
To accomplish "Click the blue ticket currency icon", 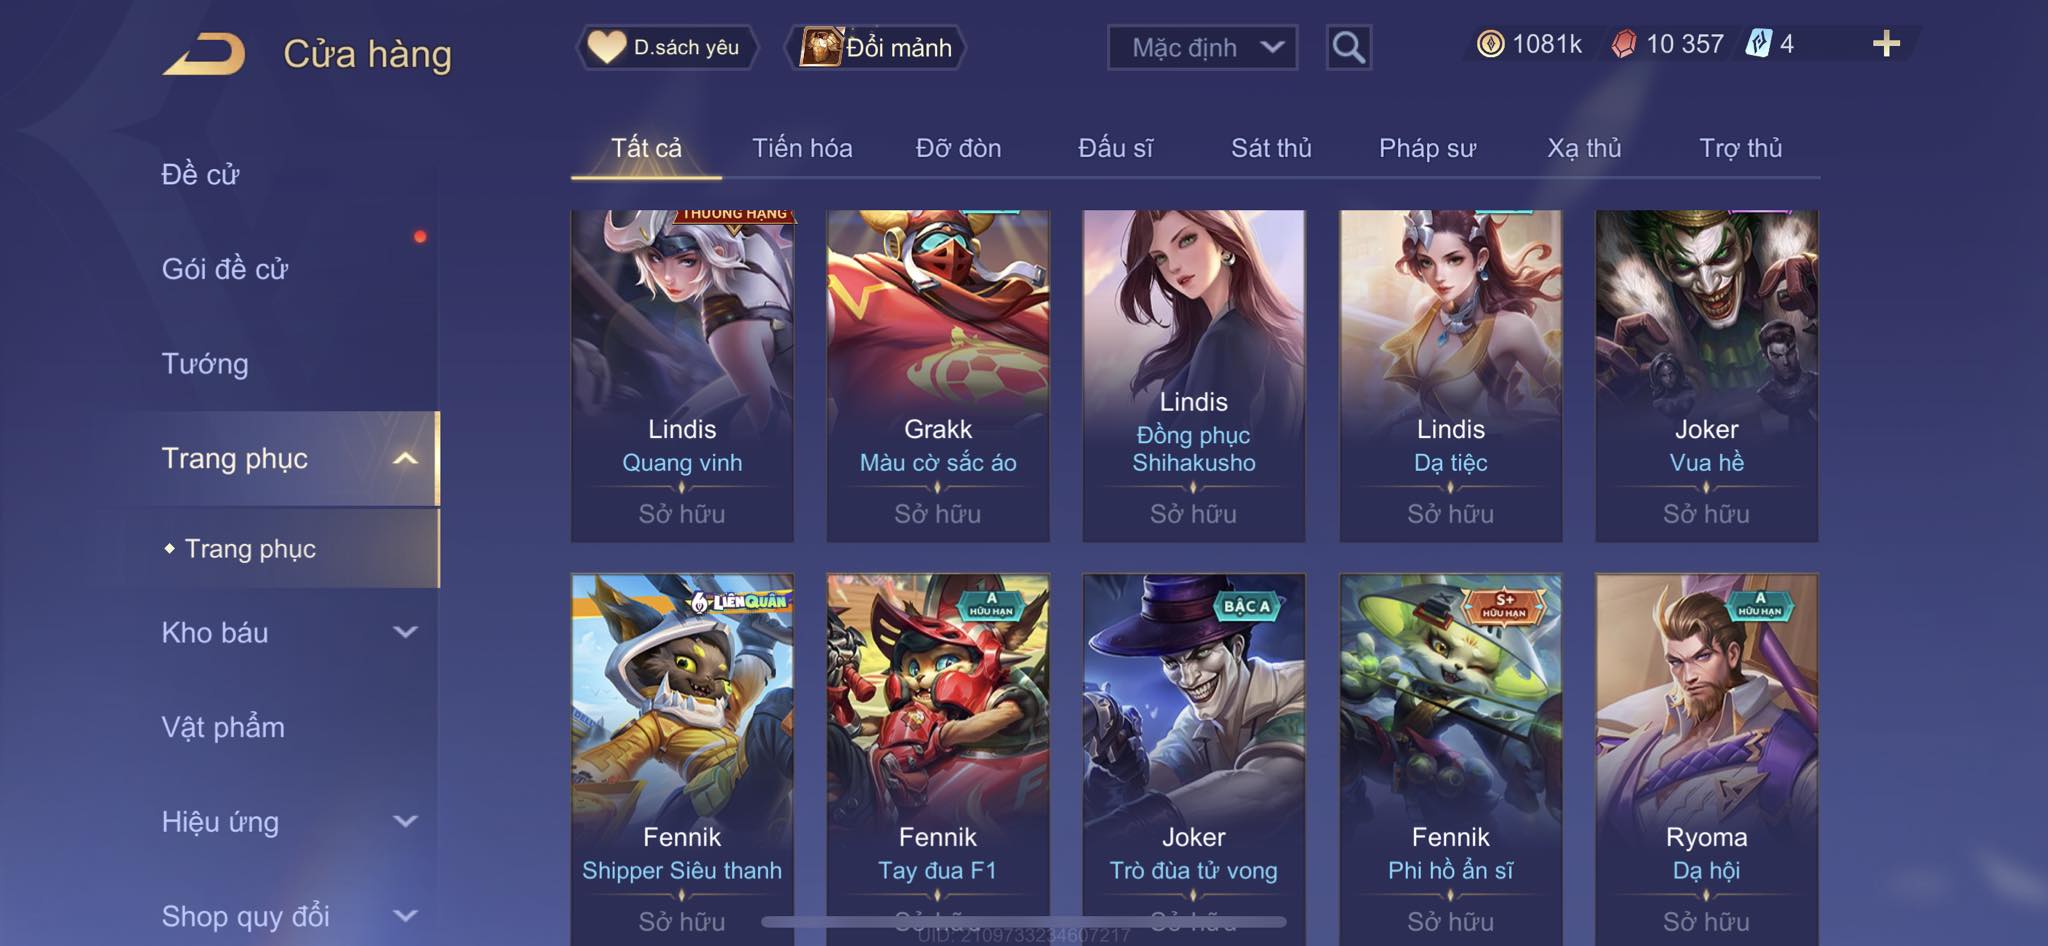I will point(1758,44).
